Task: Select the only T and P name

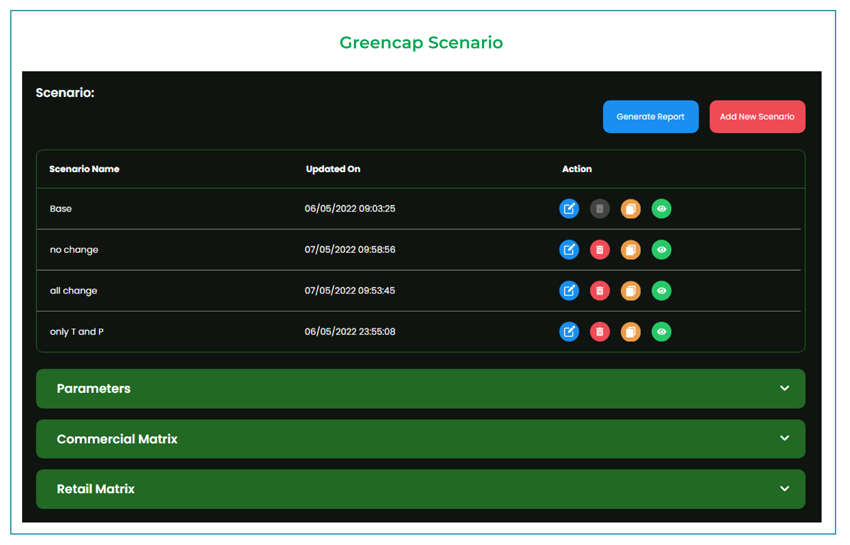Action: point(76,332)
